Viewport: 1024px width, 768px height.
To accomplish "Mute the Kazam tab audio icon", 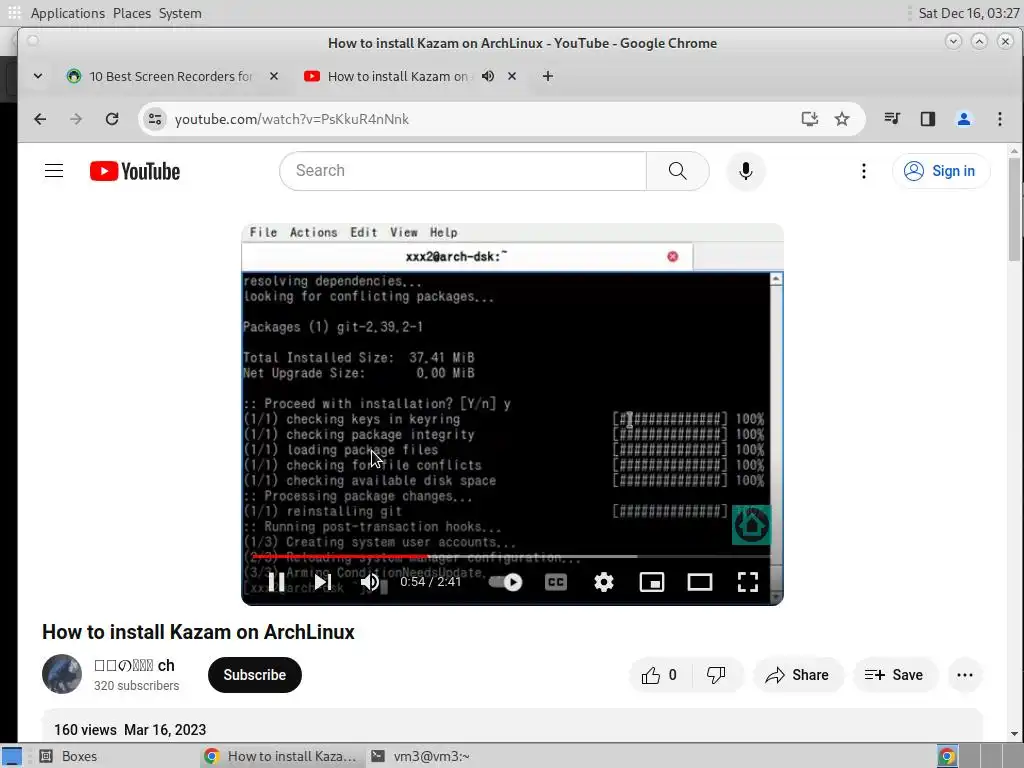I will click(488, 76).
